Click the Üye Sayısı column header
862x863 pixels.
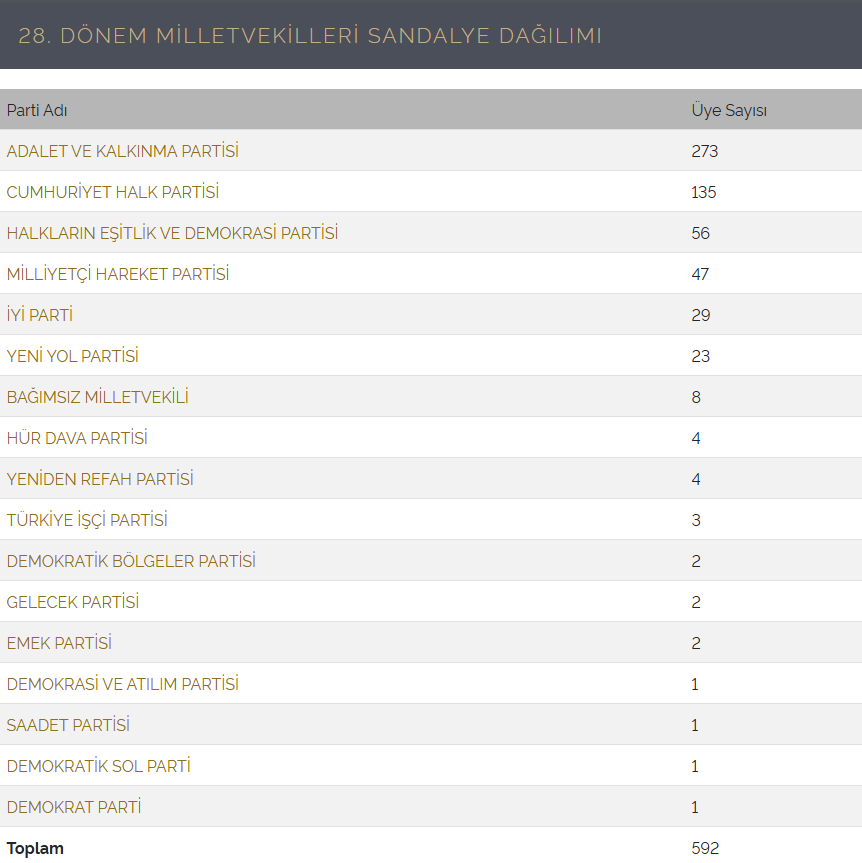pos(729,110)
